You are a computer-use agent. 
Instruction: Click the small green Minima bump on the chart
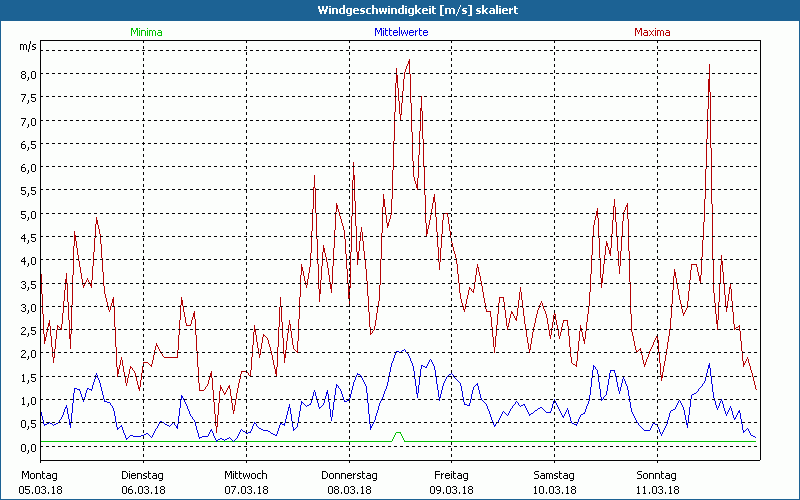tap(399, 434)
